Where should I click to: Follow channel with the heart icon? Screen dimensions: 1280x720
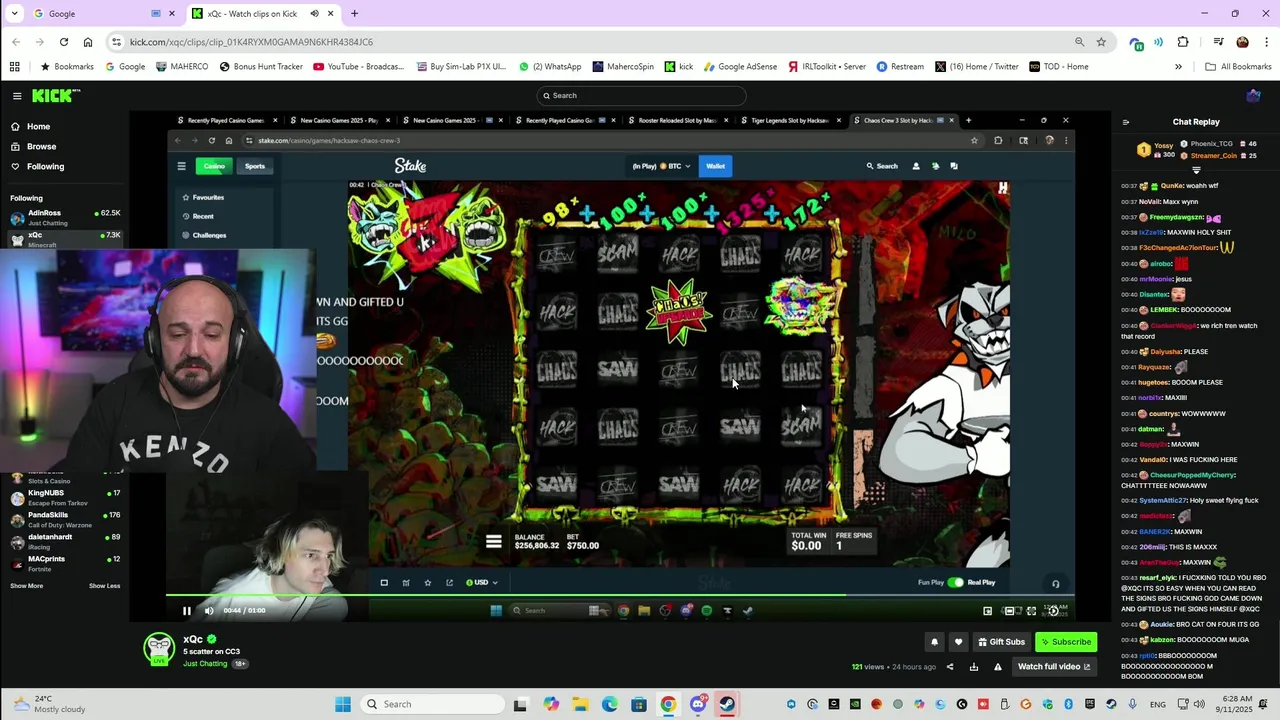958,642
